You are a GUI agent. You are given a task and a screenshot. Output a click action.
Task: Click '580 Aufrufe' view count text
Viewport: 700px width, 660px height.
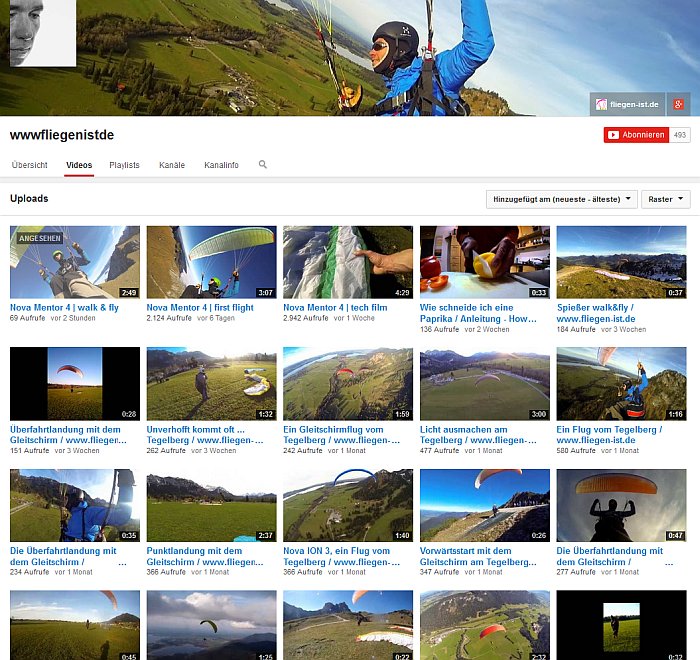point(575,451)
